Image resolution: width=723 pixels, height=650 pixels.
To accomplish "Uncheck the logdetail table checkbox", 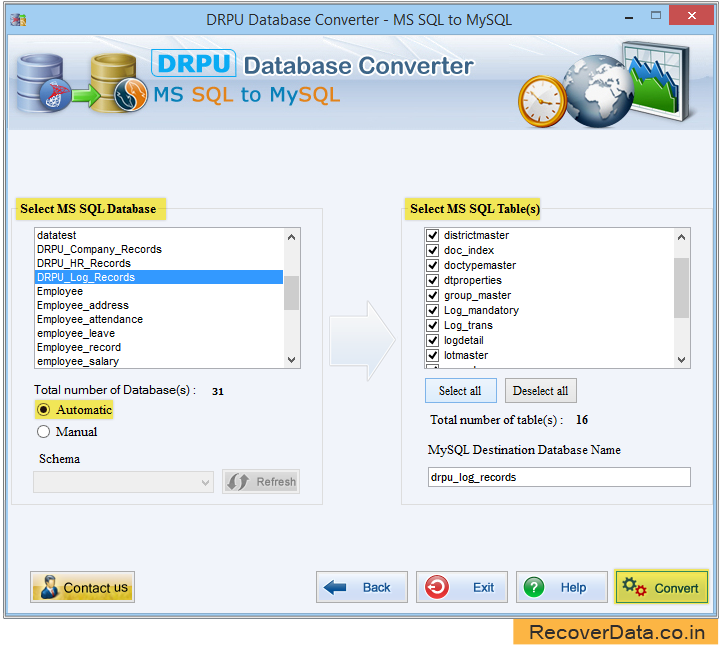I will point(433,341).
